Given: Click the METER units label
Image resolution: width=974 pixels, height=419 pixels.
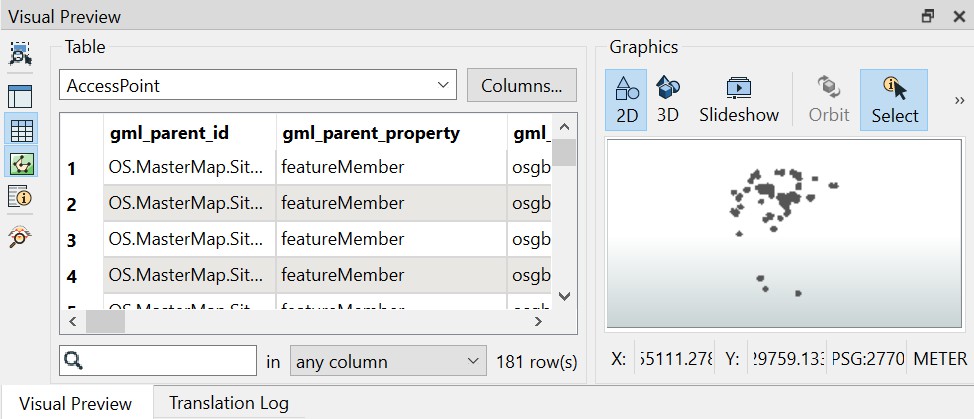Looking at the screenshot, I should (940, 359).
